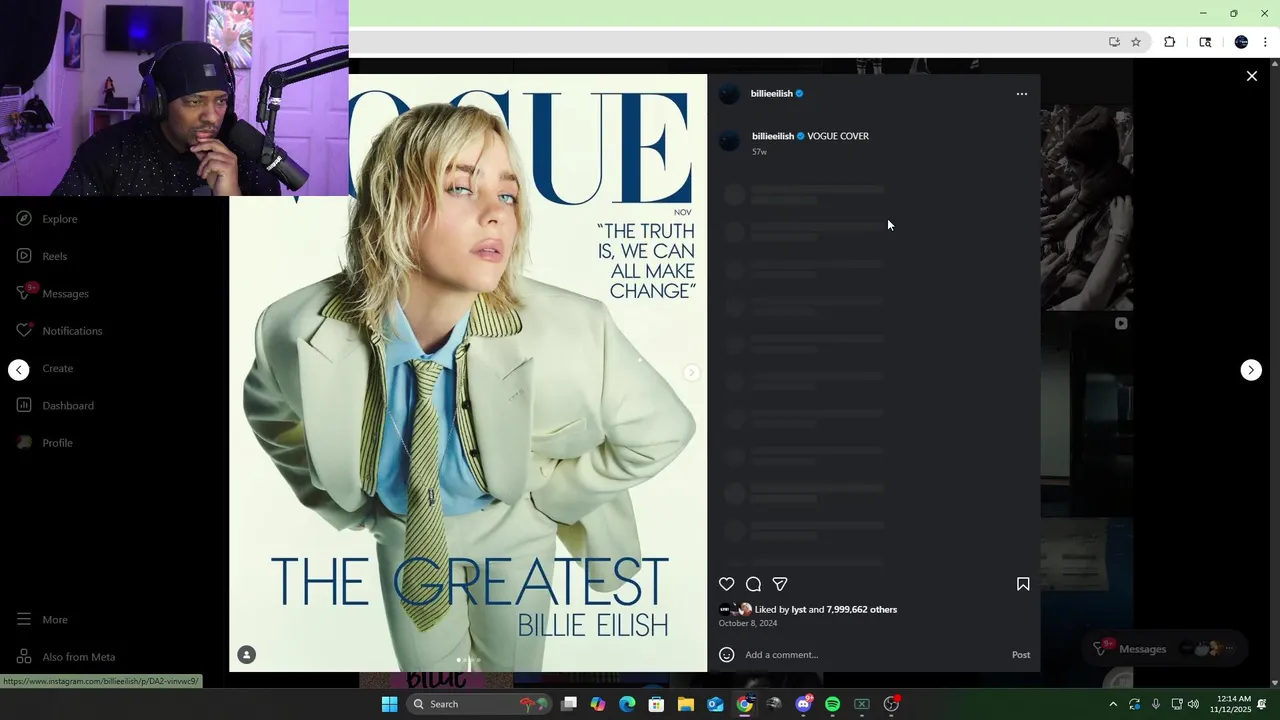Open the lyst profile in the Liked by line
The height and width of the screenshot is (720, 1280).
[798, 610]
